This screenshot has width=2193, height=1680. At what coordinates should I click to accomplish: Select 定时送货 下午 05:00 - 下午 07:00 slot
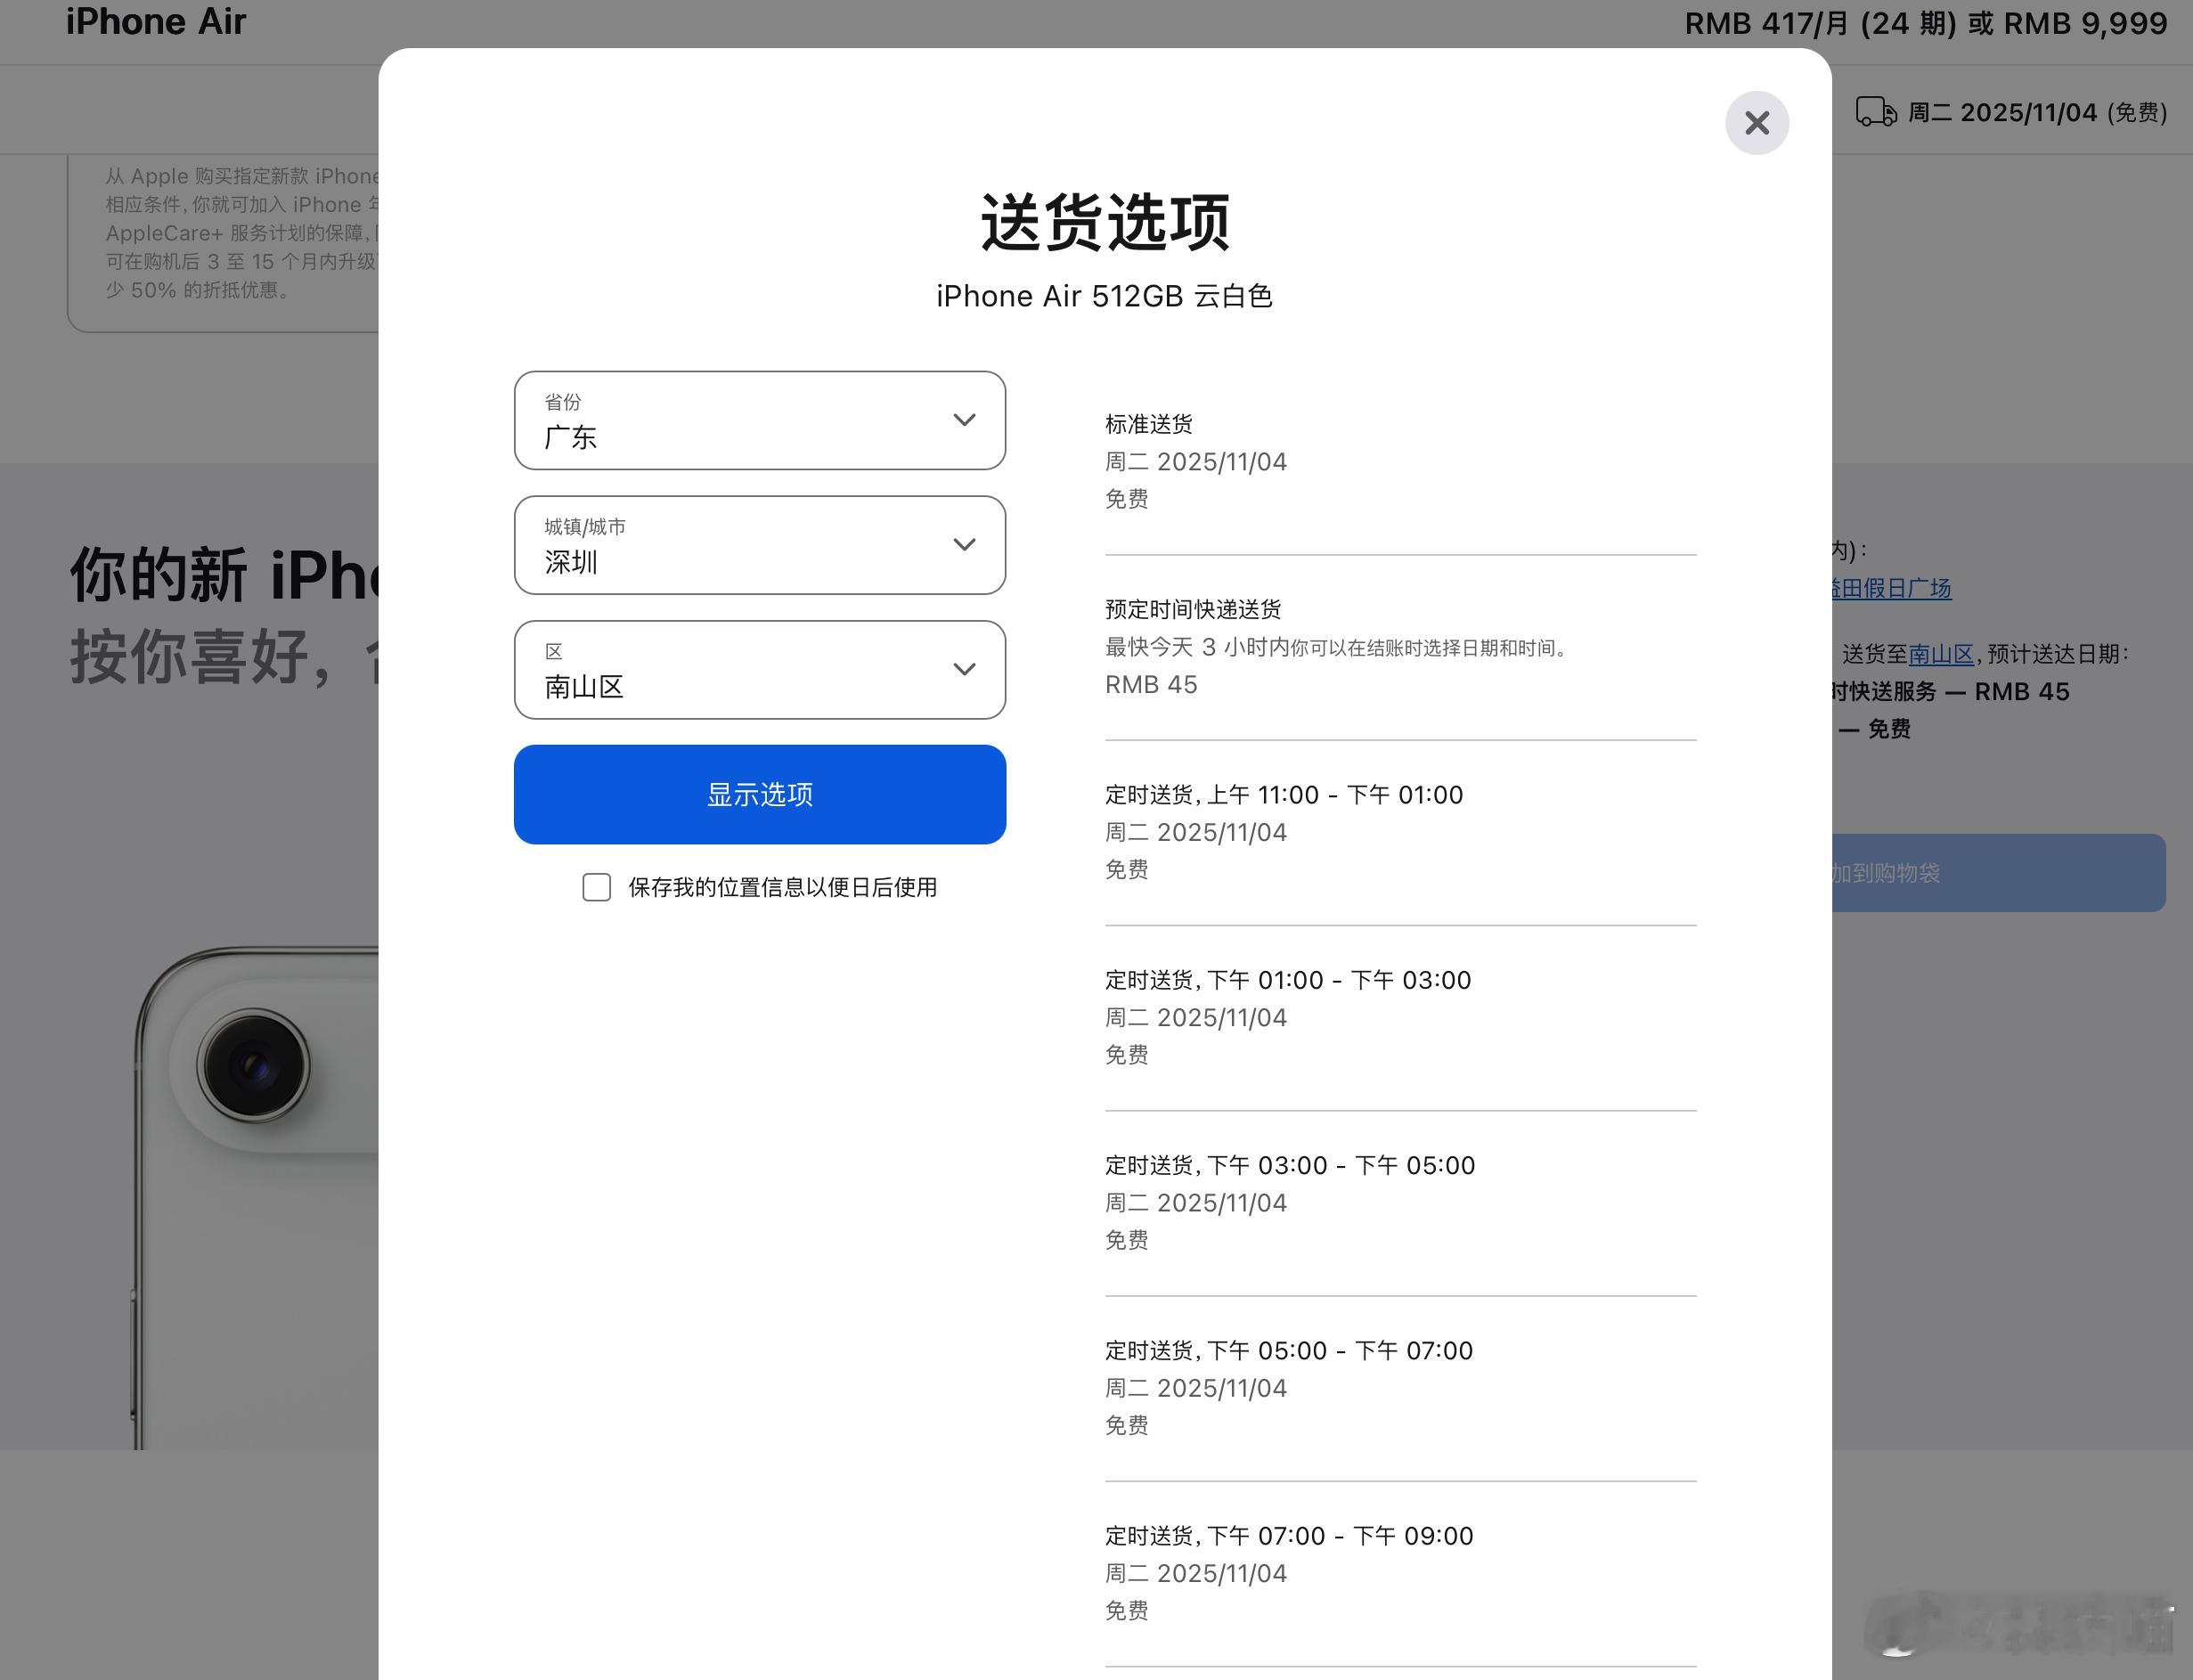1288,1350
